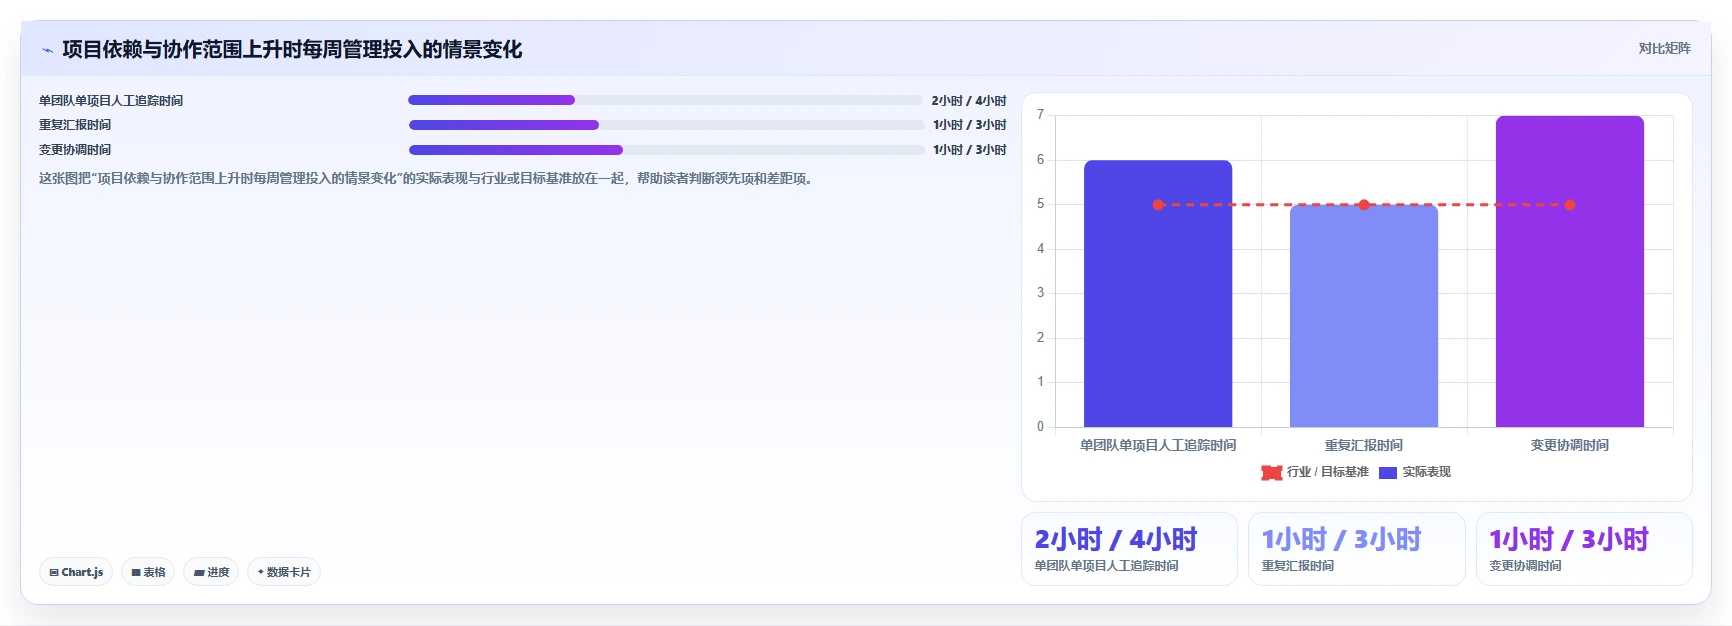Image resolution: width=1732 pixels, height=626 pixels.
Task: Click 1小时 / 3小时 value in 变更协调时间 row
Action: (970, 150)
